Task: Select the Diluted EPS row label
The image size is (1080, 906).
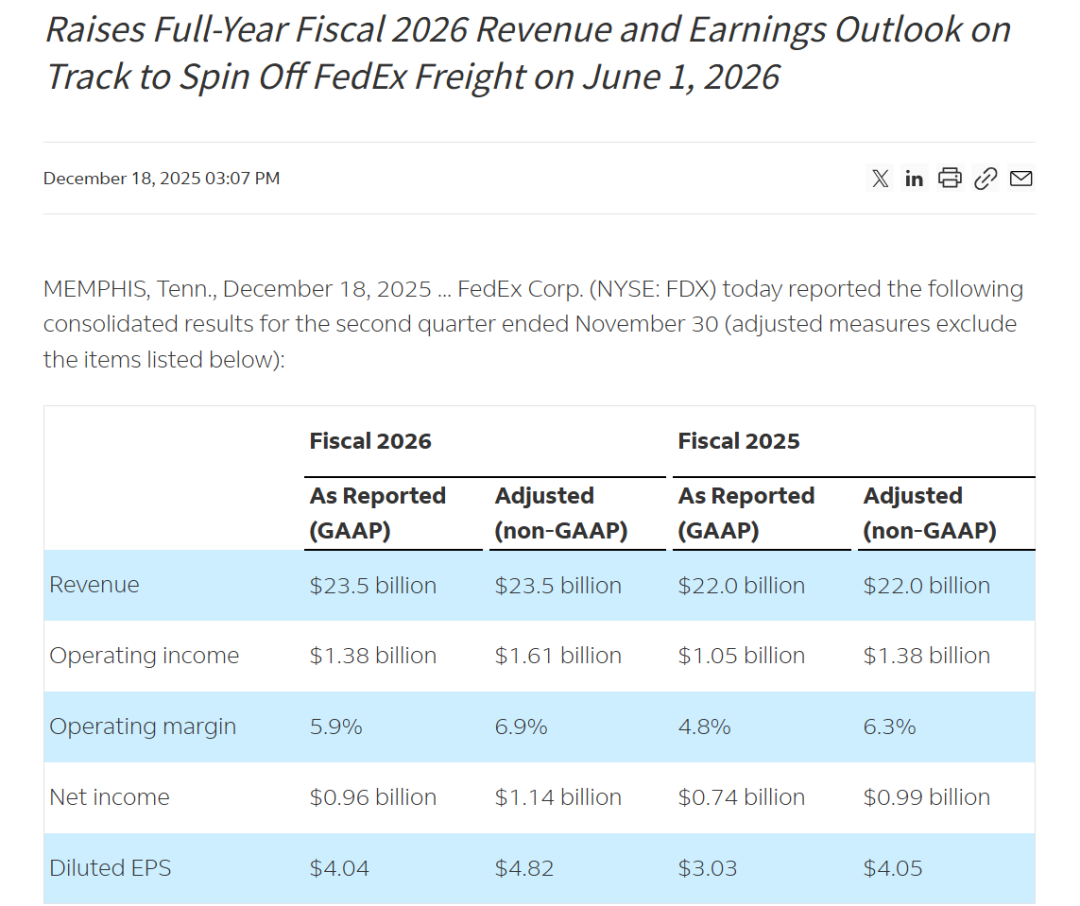Action: (x=110, y=868)
